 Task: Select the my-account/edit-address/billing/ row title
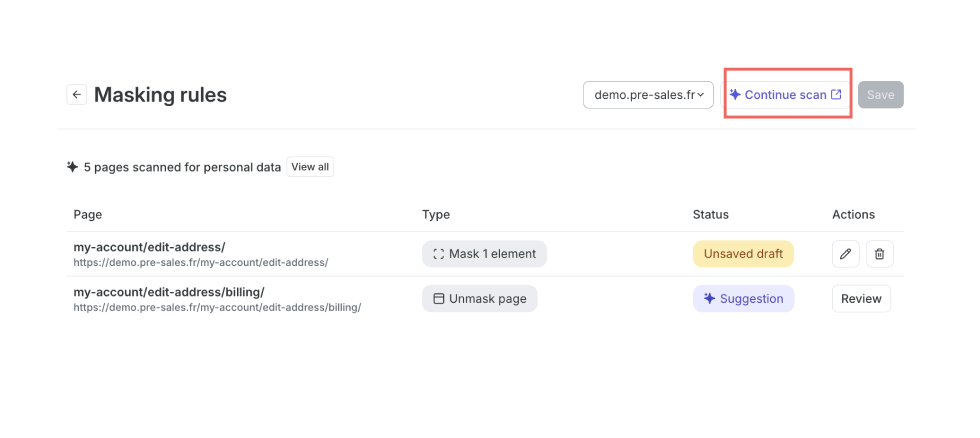click(169, 292)
